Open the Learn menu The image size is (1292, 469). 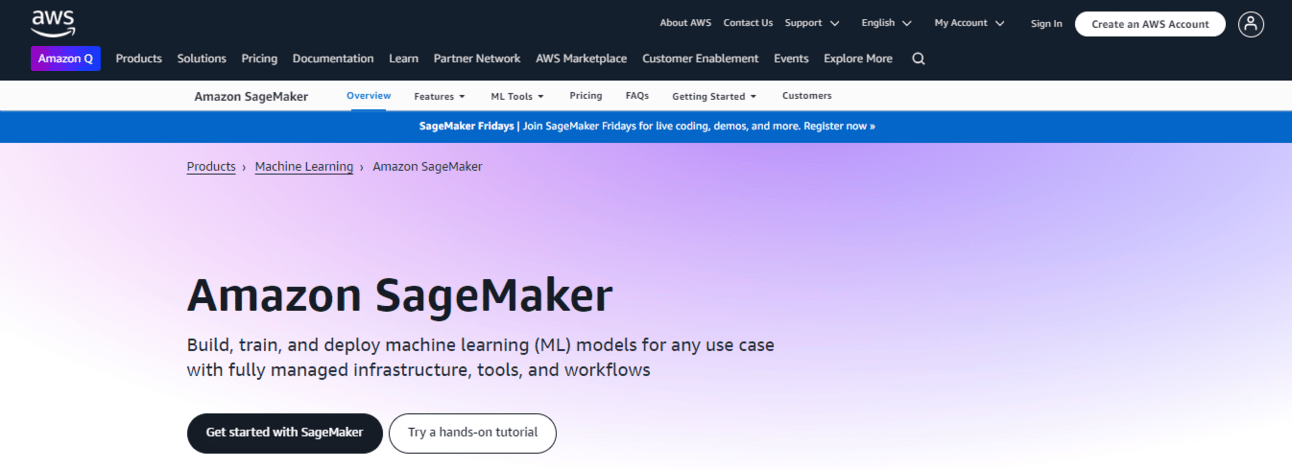(x=404, y=59)
